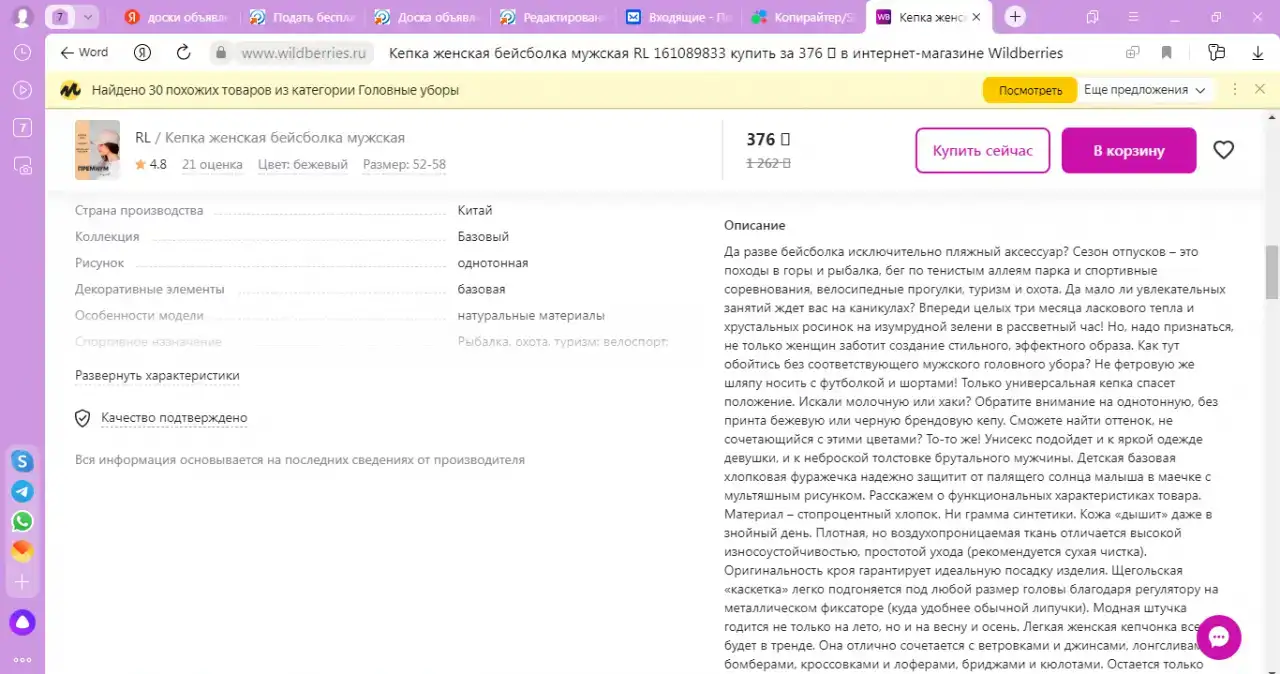Click the page vertical scrollbar thumb
1280x674 pixels.
pyautogui.click(x=1272, y=272)
